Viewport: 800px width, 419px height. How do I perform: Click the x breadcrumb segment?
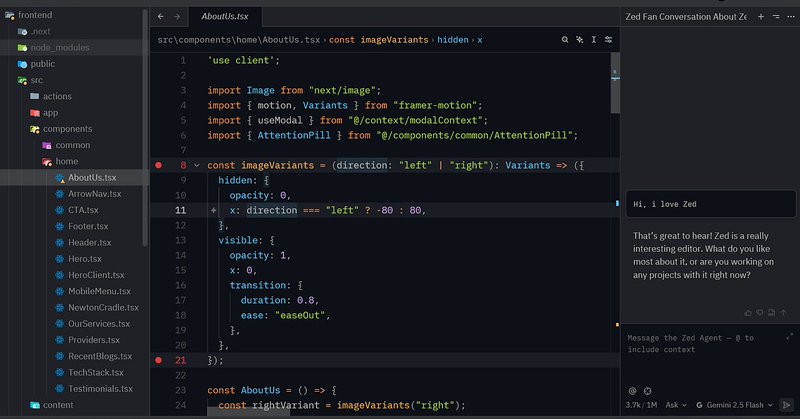[x=480, y=40]
